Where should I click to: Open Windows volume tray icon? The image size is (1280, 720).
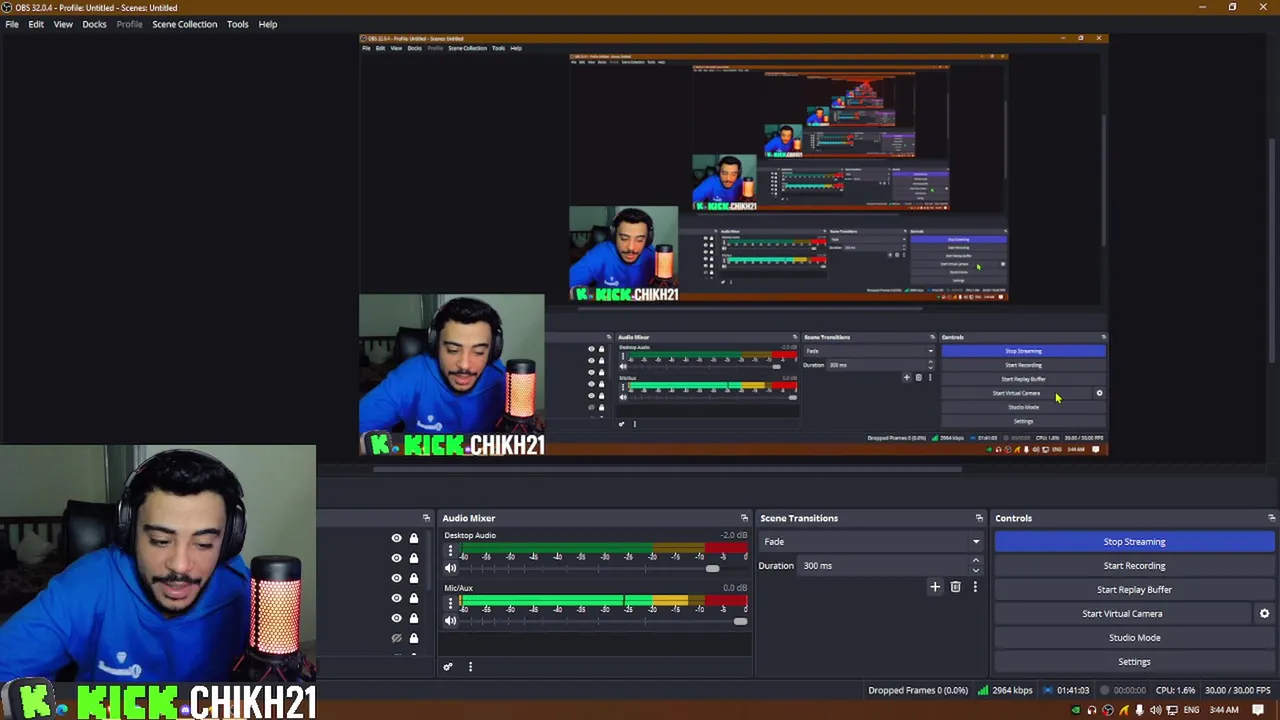click(1156, 711)
